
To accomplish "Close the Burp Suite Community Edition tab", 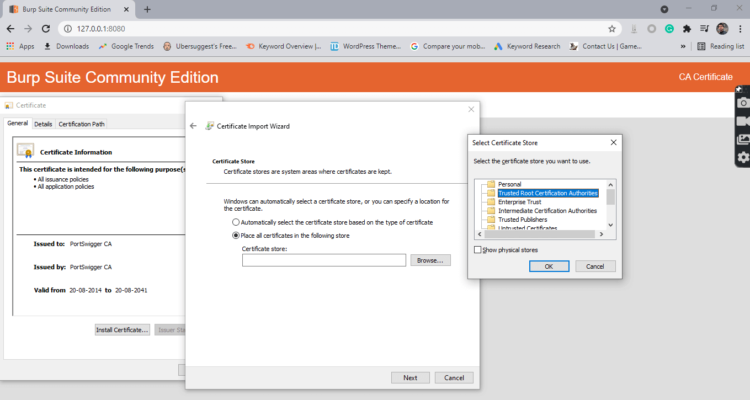I will pyautogui.click(x=126, y=10).
